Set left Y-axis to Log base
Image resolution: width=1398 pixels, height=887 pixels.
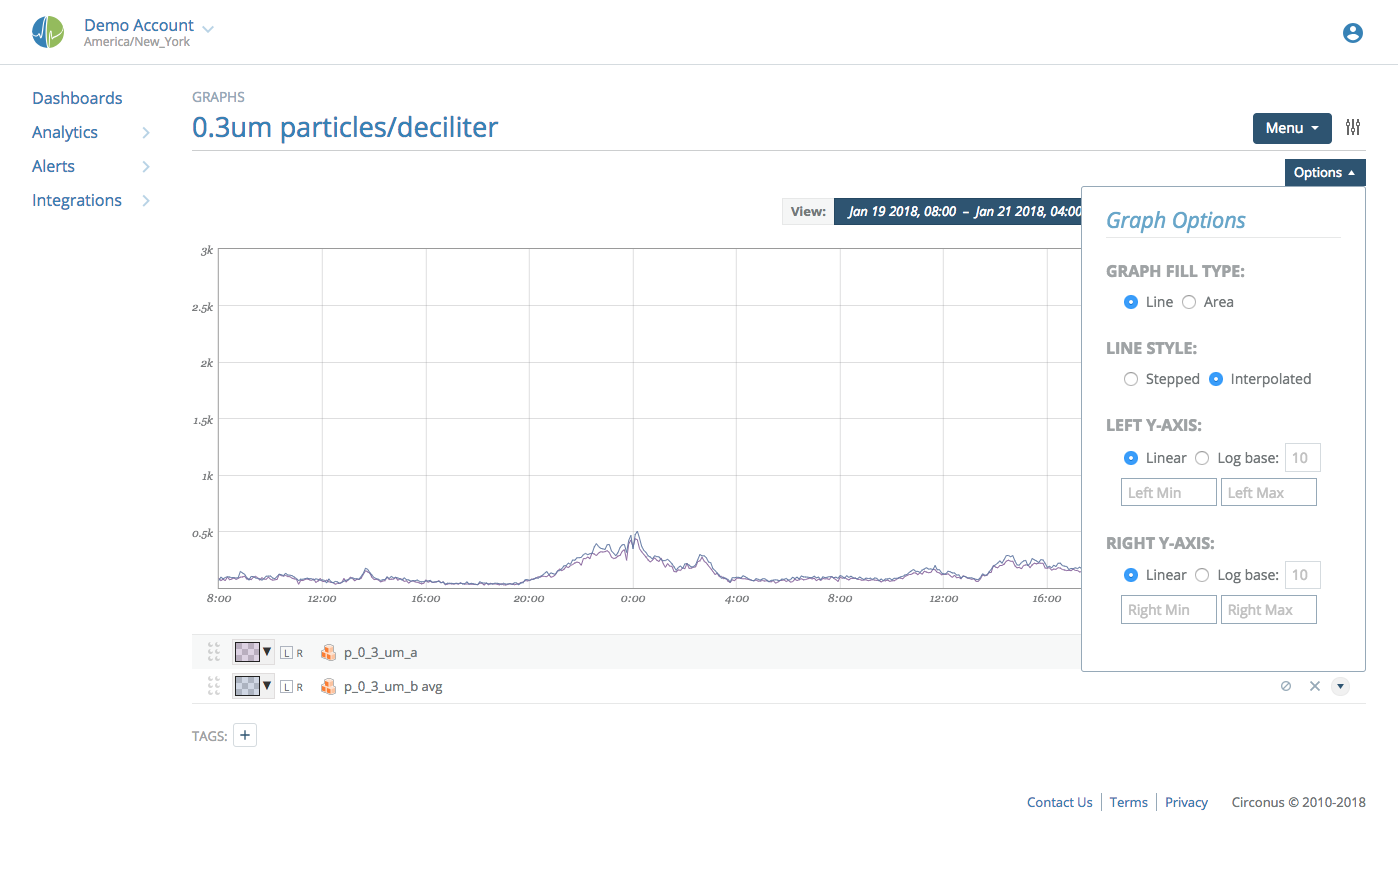1202,457
